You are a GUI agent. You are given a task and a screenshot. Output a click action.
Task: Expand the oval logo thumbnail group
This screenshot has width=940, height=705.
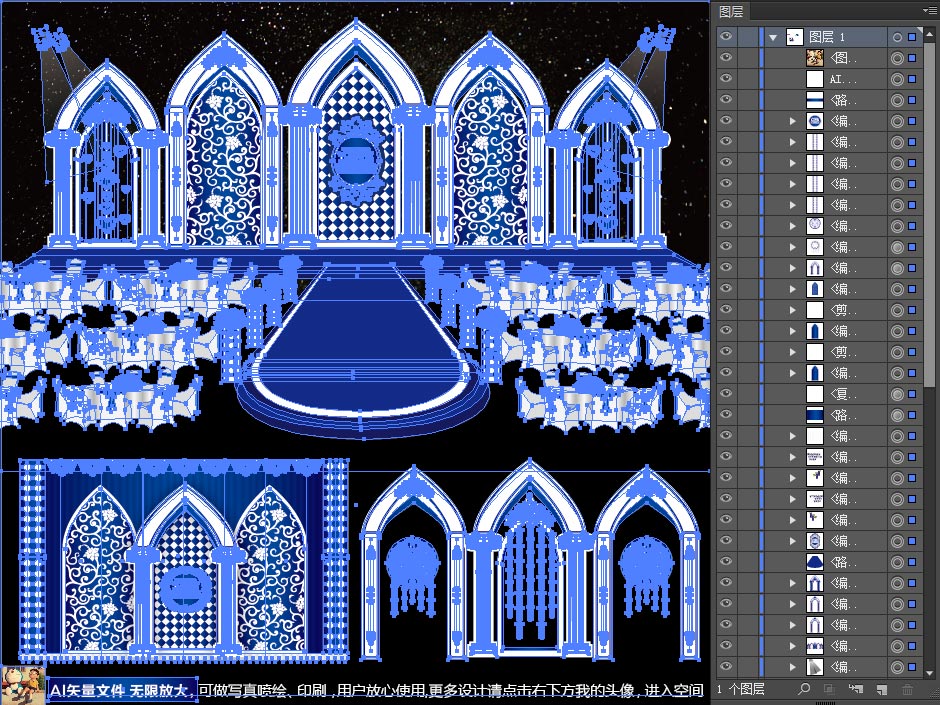[x=793, y=121]
